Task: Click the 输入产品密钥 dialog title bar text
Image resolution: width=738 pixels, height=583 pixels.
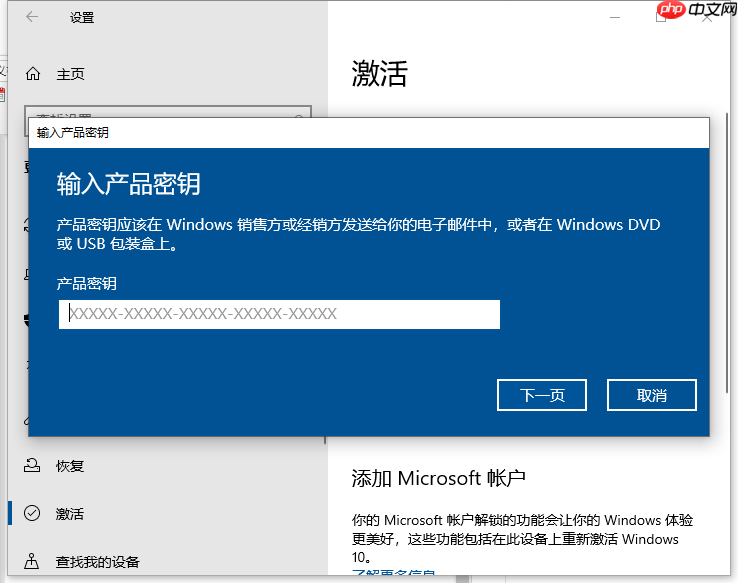Action: coord(72,133)
